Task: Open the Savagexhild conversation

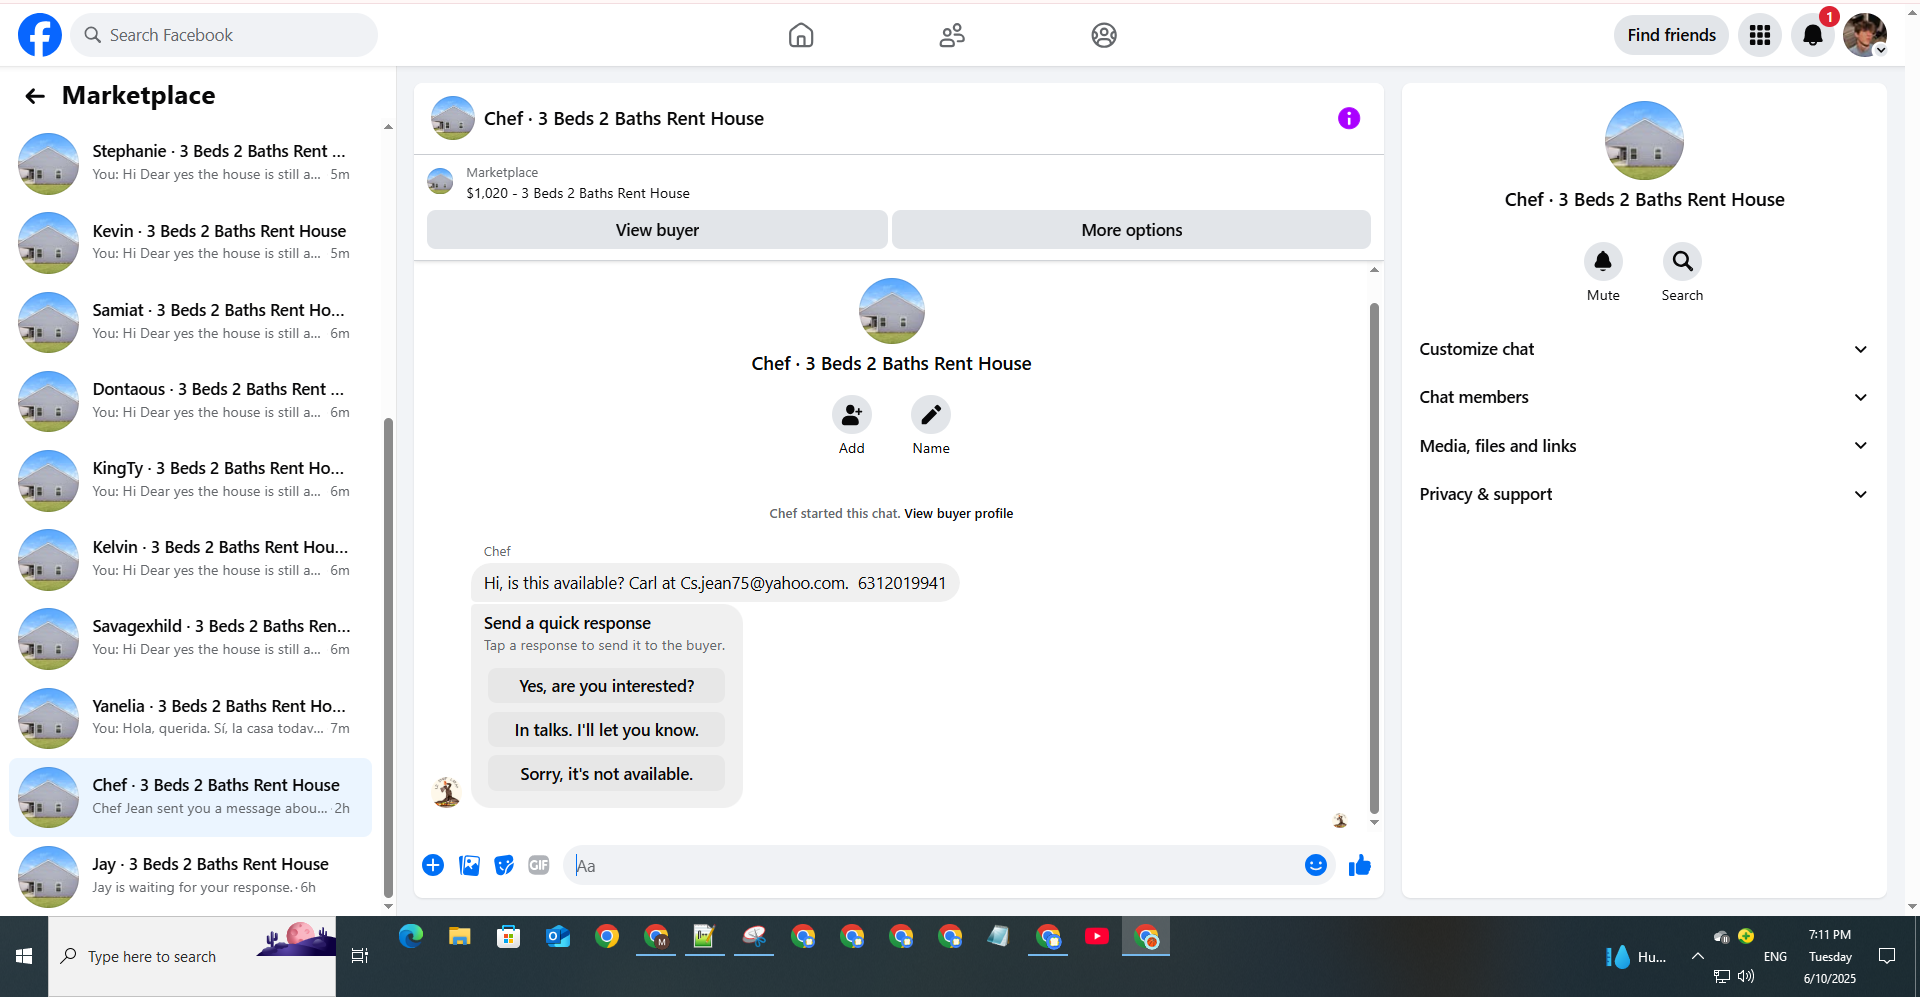Action: point(190,638)
